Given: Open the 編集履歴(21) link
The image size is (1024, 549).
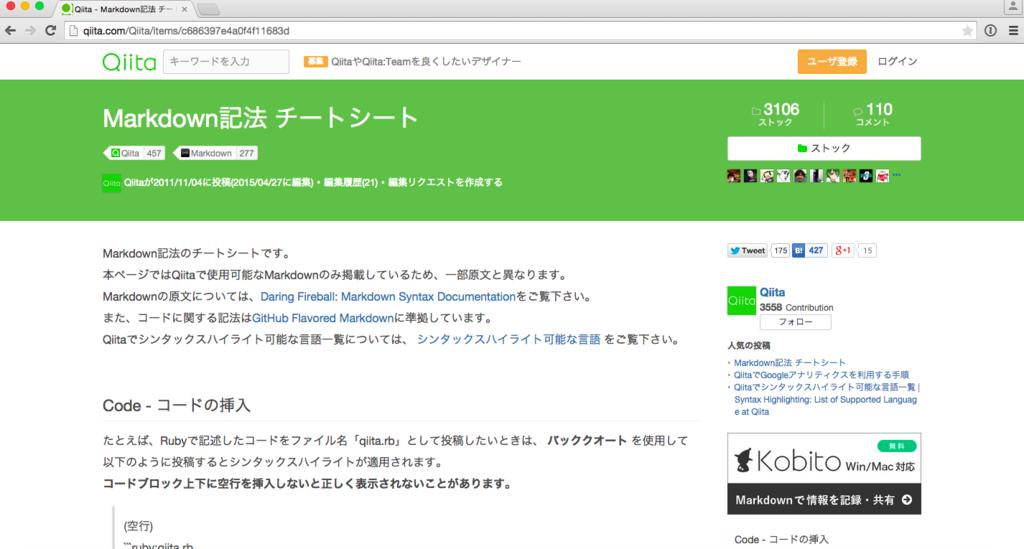Looking at the screenshot, I should point(351,183).
